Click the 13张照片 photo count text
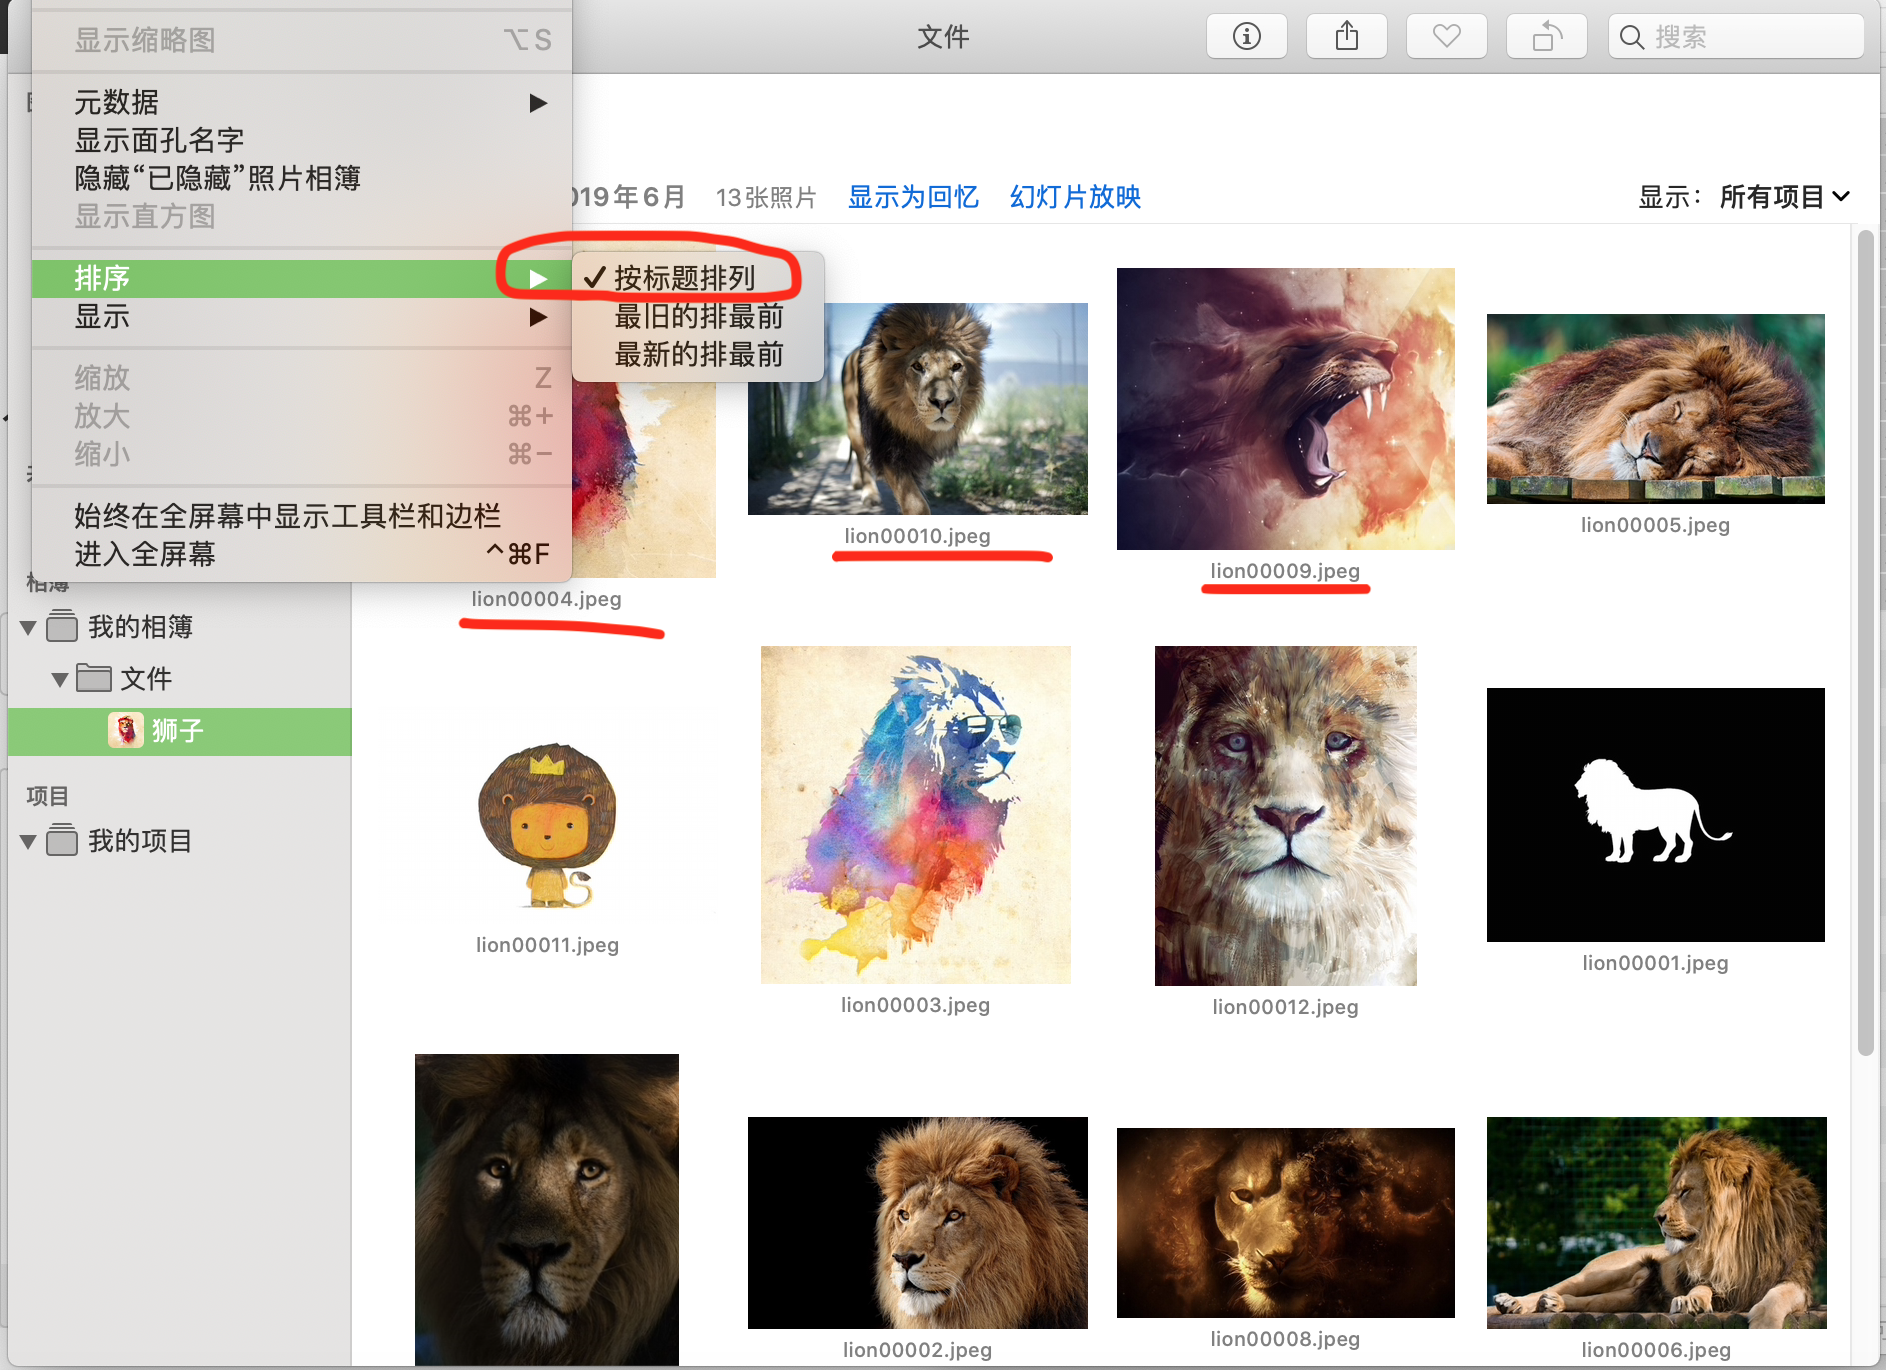 766,198
